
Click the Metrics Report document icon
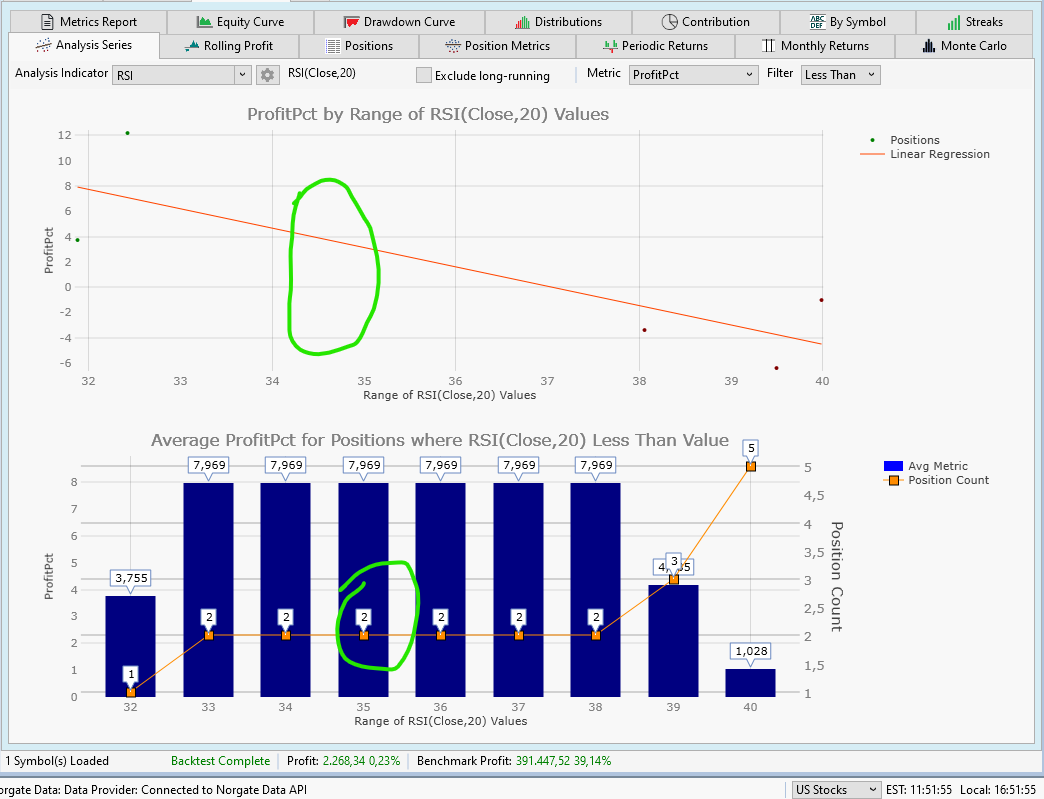point(47,22)
